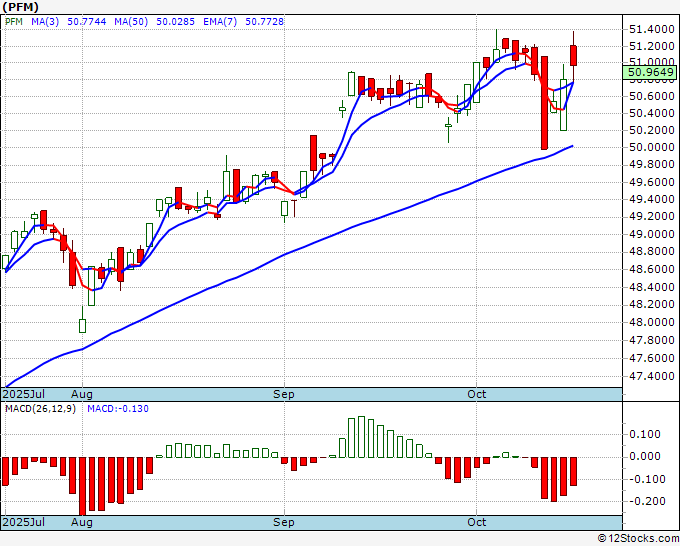
Task: Click the latest red candlestick near 51.2
Action: click(x=573, y=55)
